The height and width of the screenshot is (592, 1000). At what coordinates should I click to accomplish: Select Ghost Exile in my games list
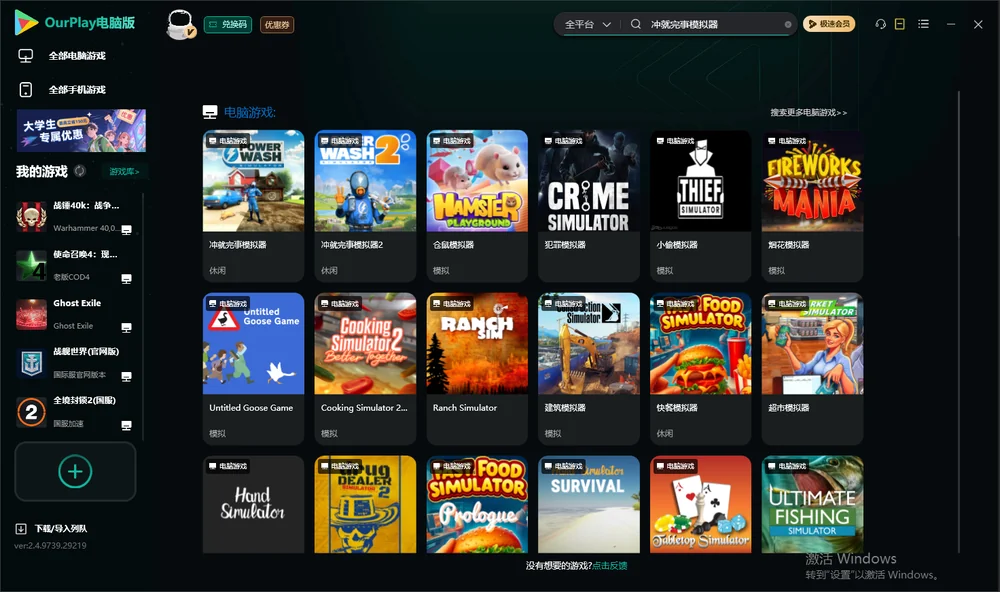click(x=75, y=314)
